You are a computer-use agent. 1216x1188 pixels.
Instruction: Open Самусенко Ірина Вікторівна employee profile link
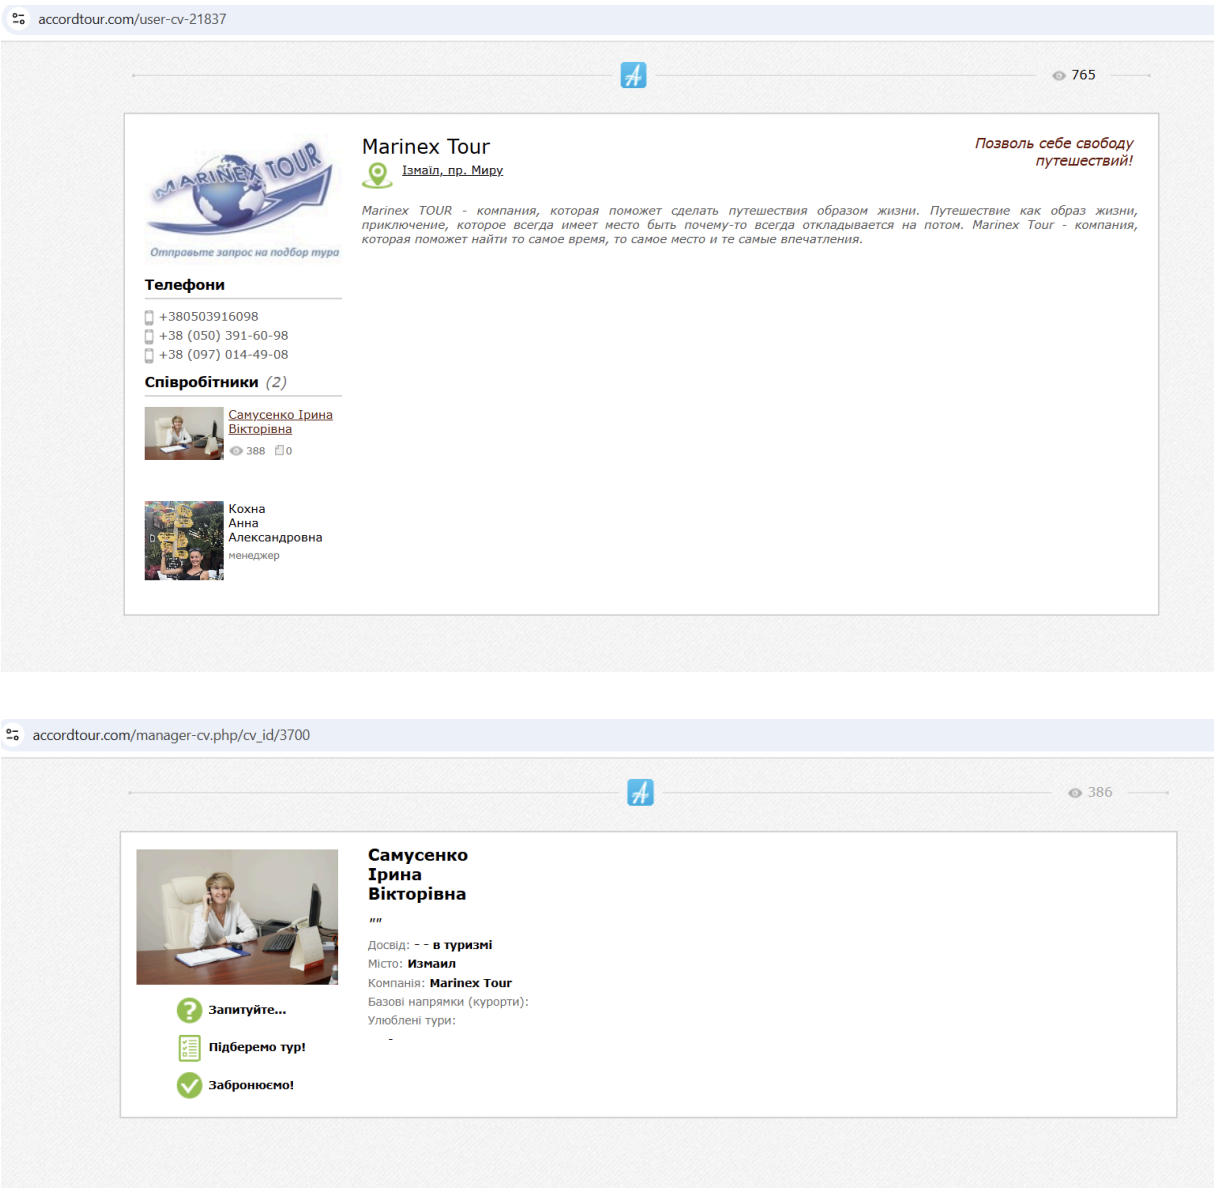click(280, 422)
